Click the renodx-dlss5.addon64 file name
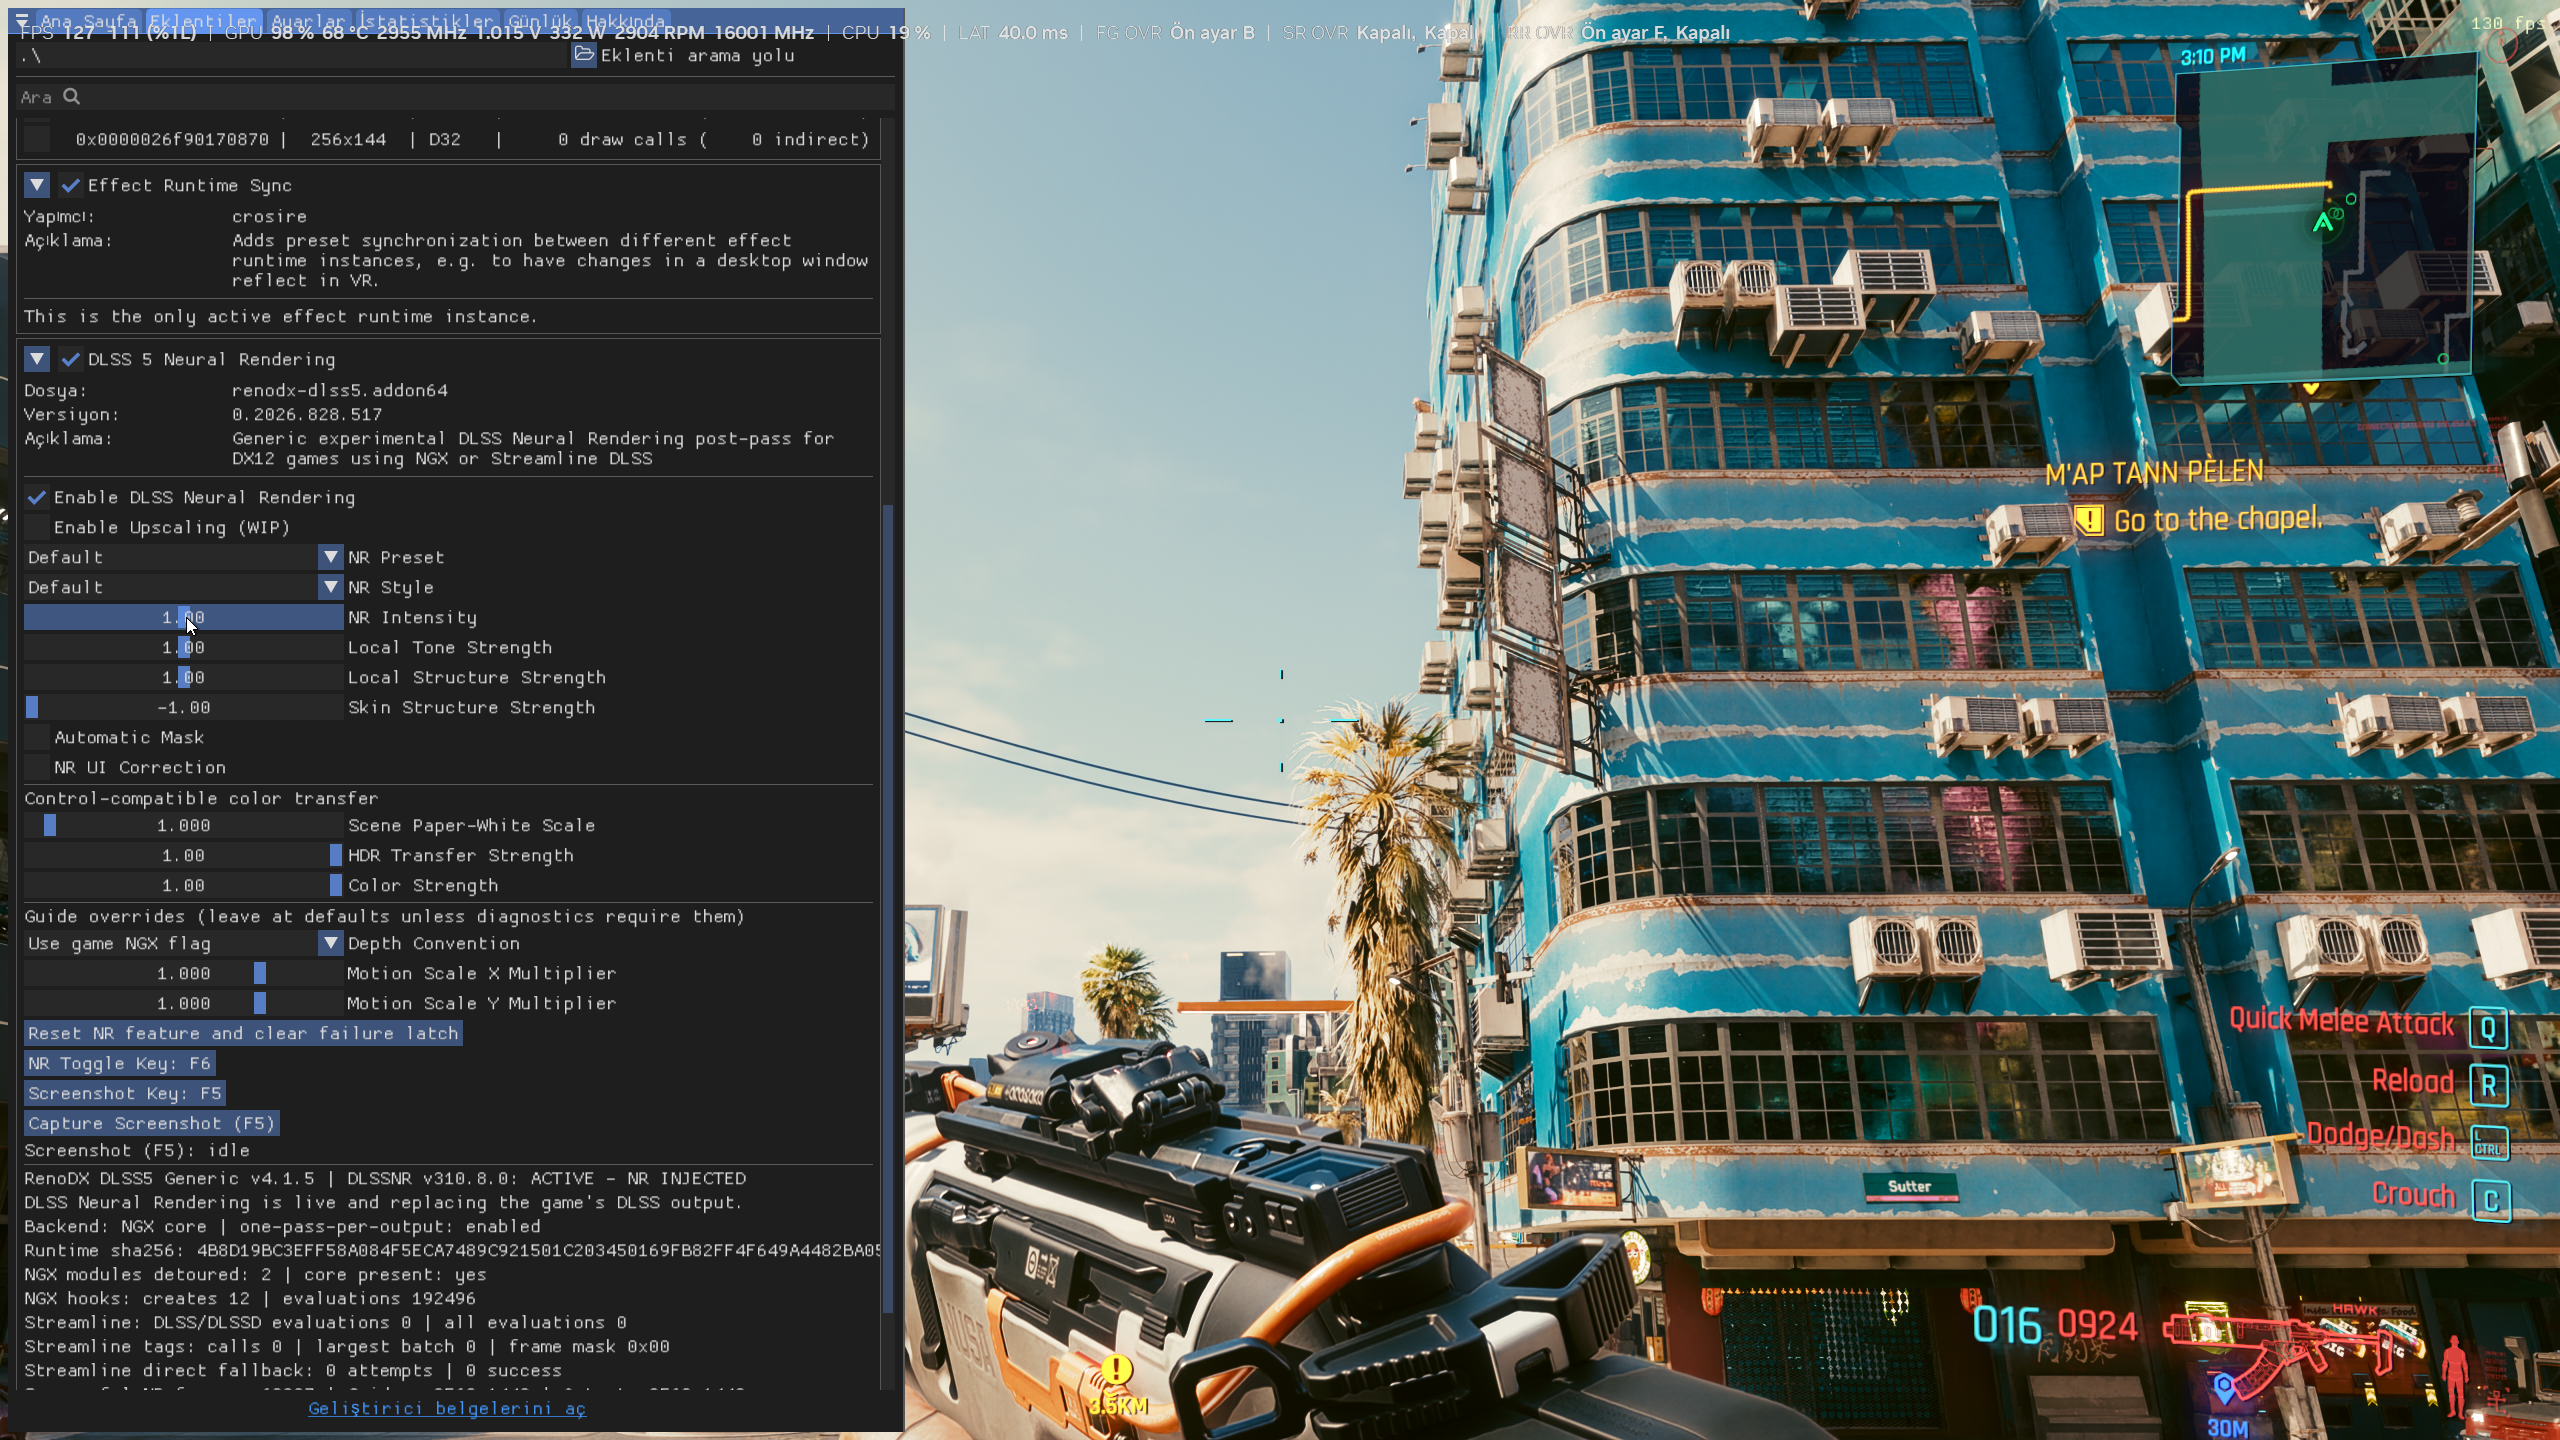The width and height of the screenshot is (2560, 1440). tap(340, 391)
